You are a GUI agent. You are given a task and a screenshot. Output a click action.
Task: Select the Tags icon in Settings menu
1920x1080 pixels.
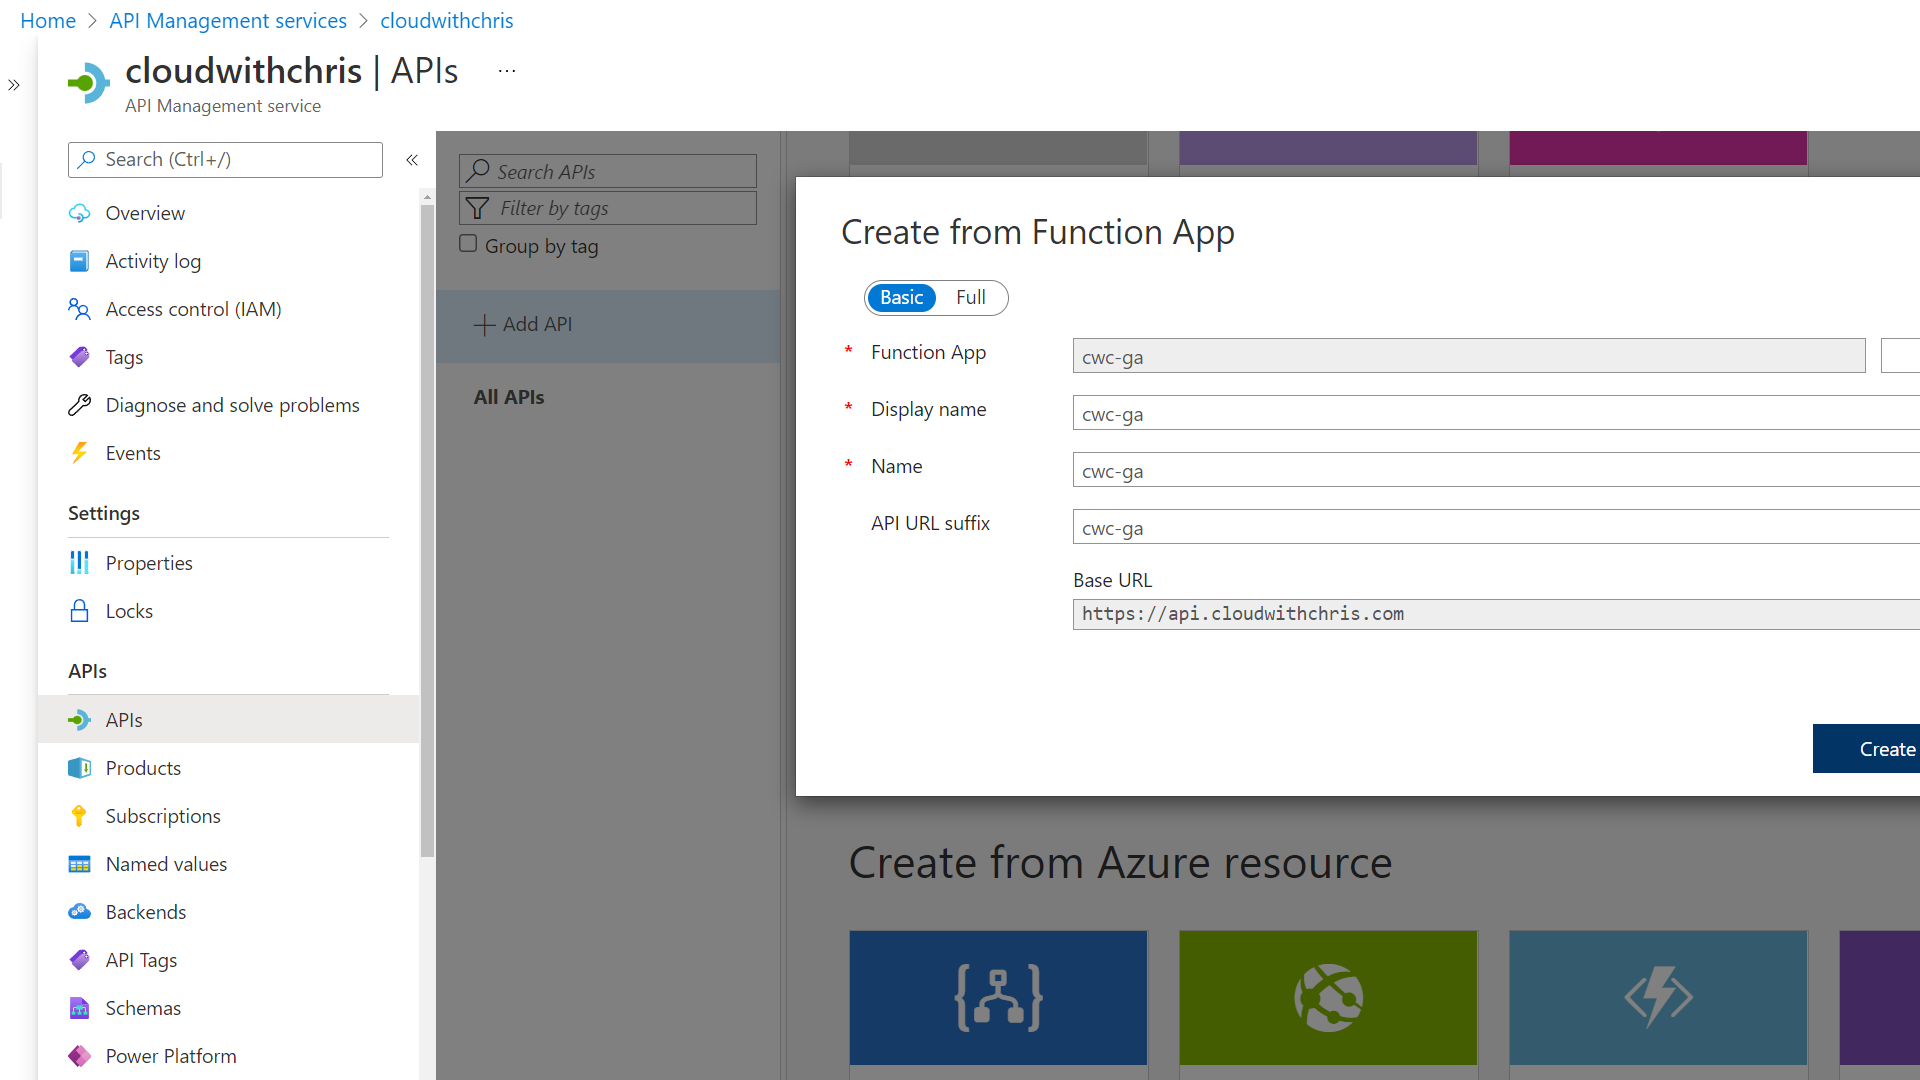pyautogui.click(x=79, y=357)
